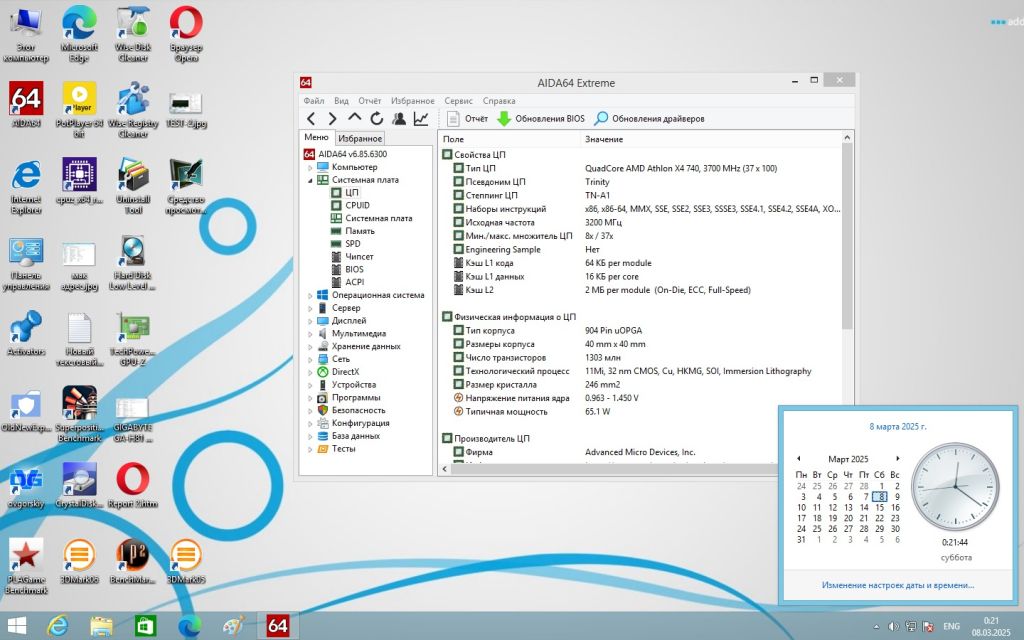Viewport: 1024px width, 640px height.
Task: Open Internet Explorer from the taskbar
Action: [58, 626]
